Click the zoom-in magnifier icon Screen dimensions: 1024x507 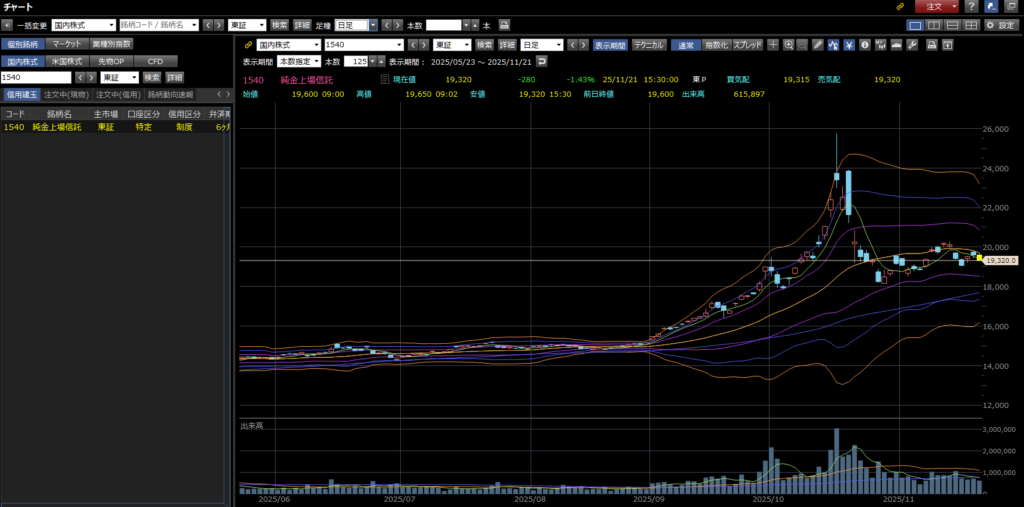pyautogui.click(x=789, y=45)
